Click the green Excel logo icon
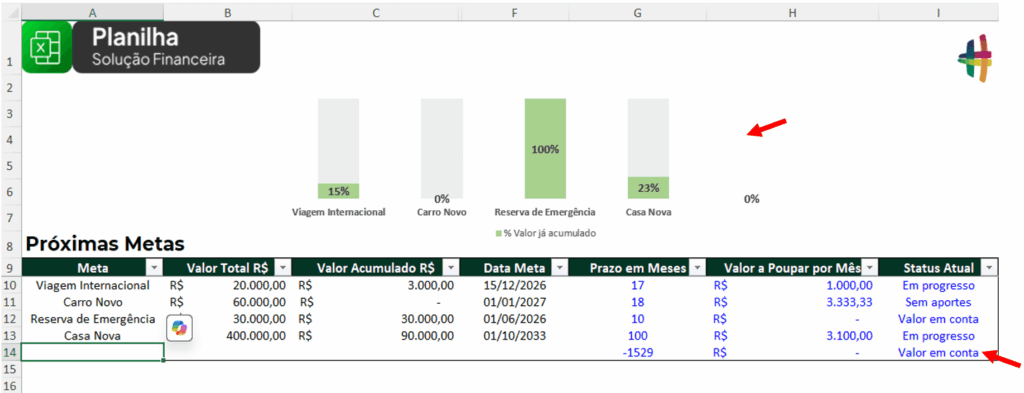The width and height of the screenshot is (1024, 393). click(47, 47)
